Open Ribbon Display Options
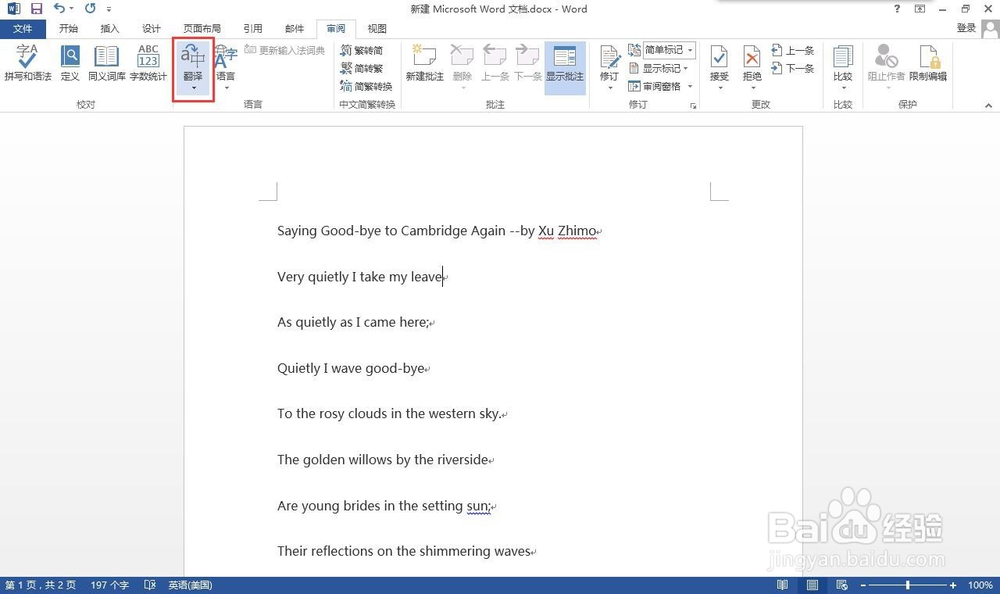This screenshot has height=594, width=1000. click(x=920, y=9)
